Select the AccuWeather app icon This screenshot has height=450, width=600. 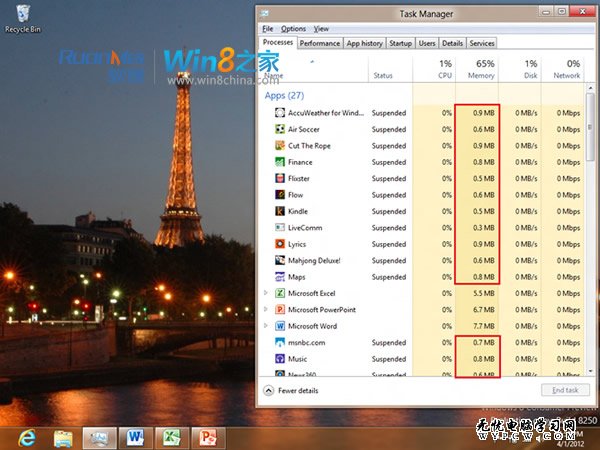pos(280,113)
